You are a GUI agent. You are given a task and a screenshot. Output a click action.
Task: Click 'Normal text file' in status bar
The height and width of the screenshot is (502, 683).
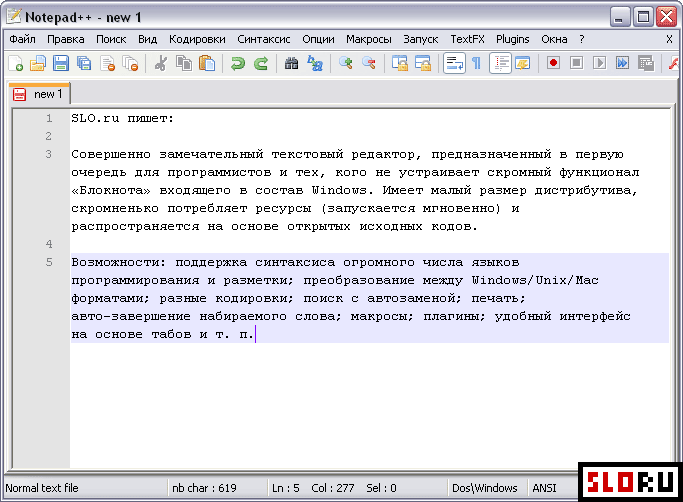(42, 488)
